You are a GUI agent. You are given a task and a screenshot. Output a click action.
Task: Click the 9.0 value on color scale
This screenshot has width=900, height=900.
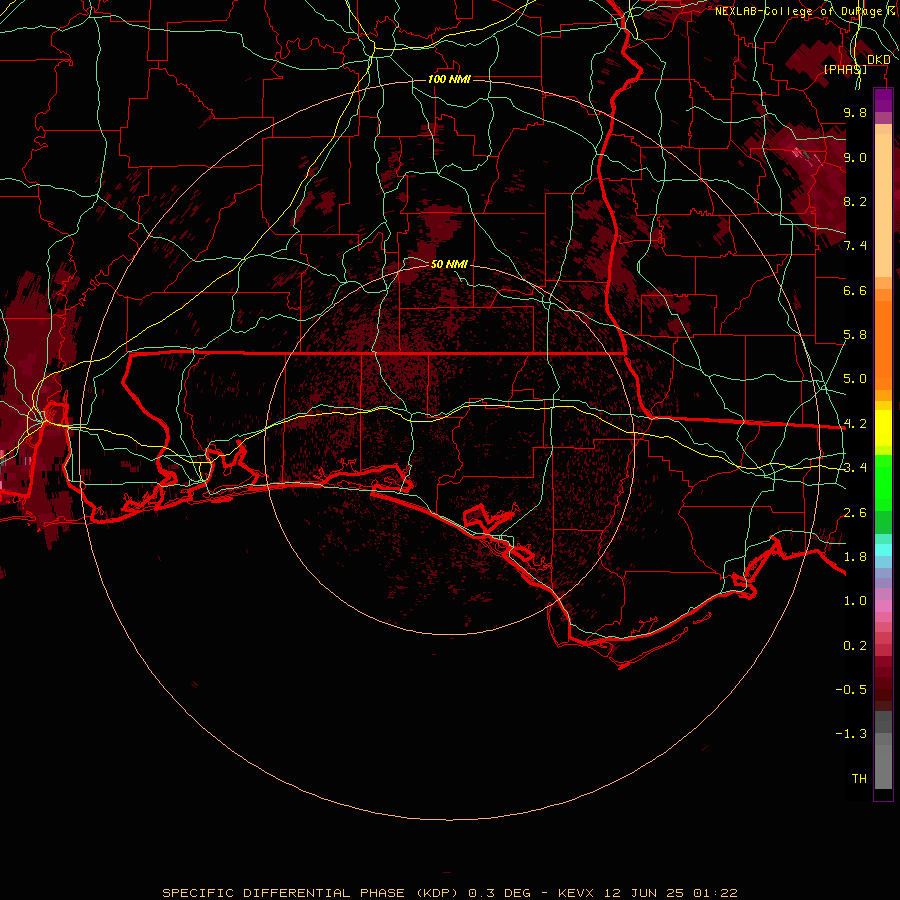coord(855,157)
